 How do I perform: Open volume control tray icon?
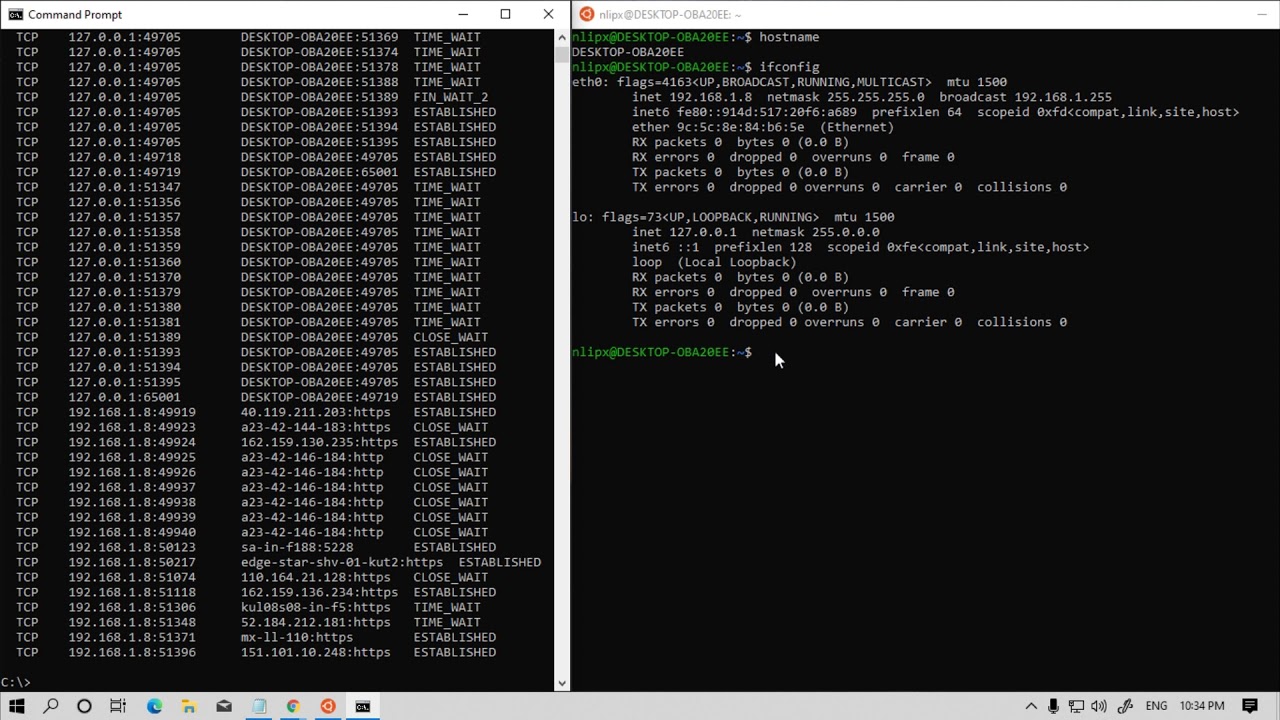click(x=1100, y=706)
